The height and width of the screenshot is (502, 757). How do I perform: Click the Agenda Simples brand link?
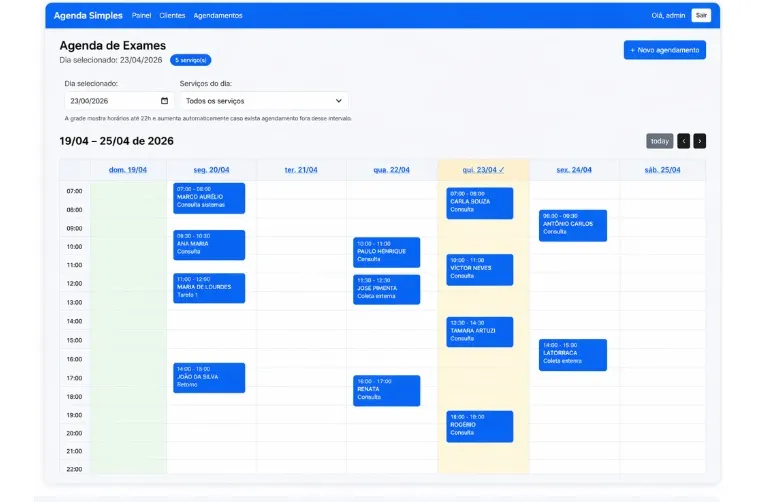pos(88,16)
